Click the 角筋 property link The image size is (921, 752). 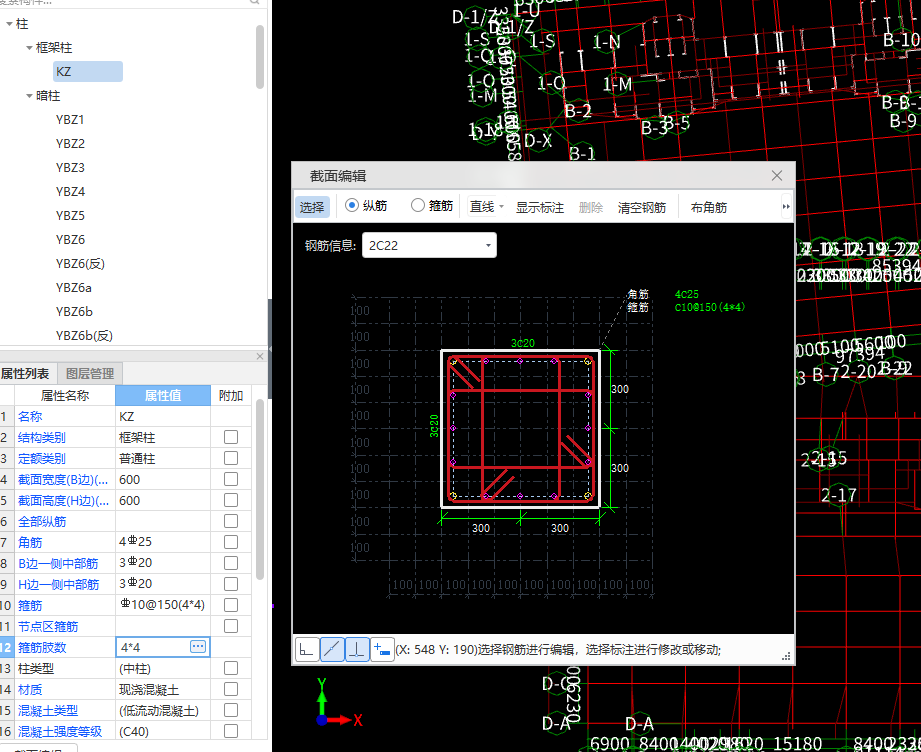[30, 543]
